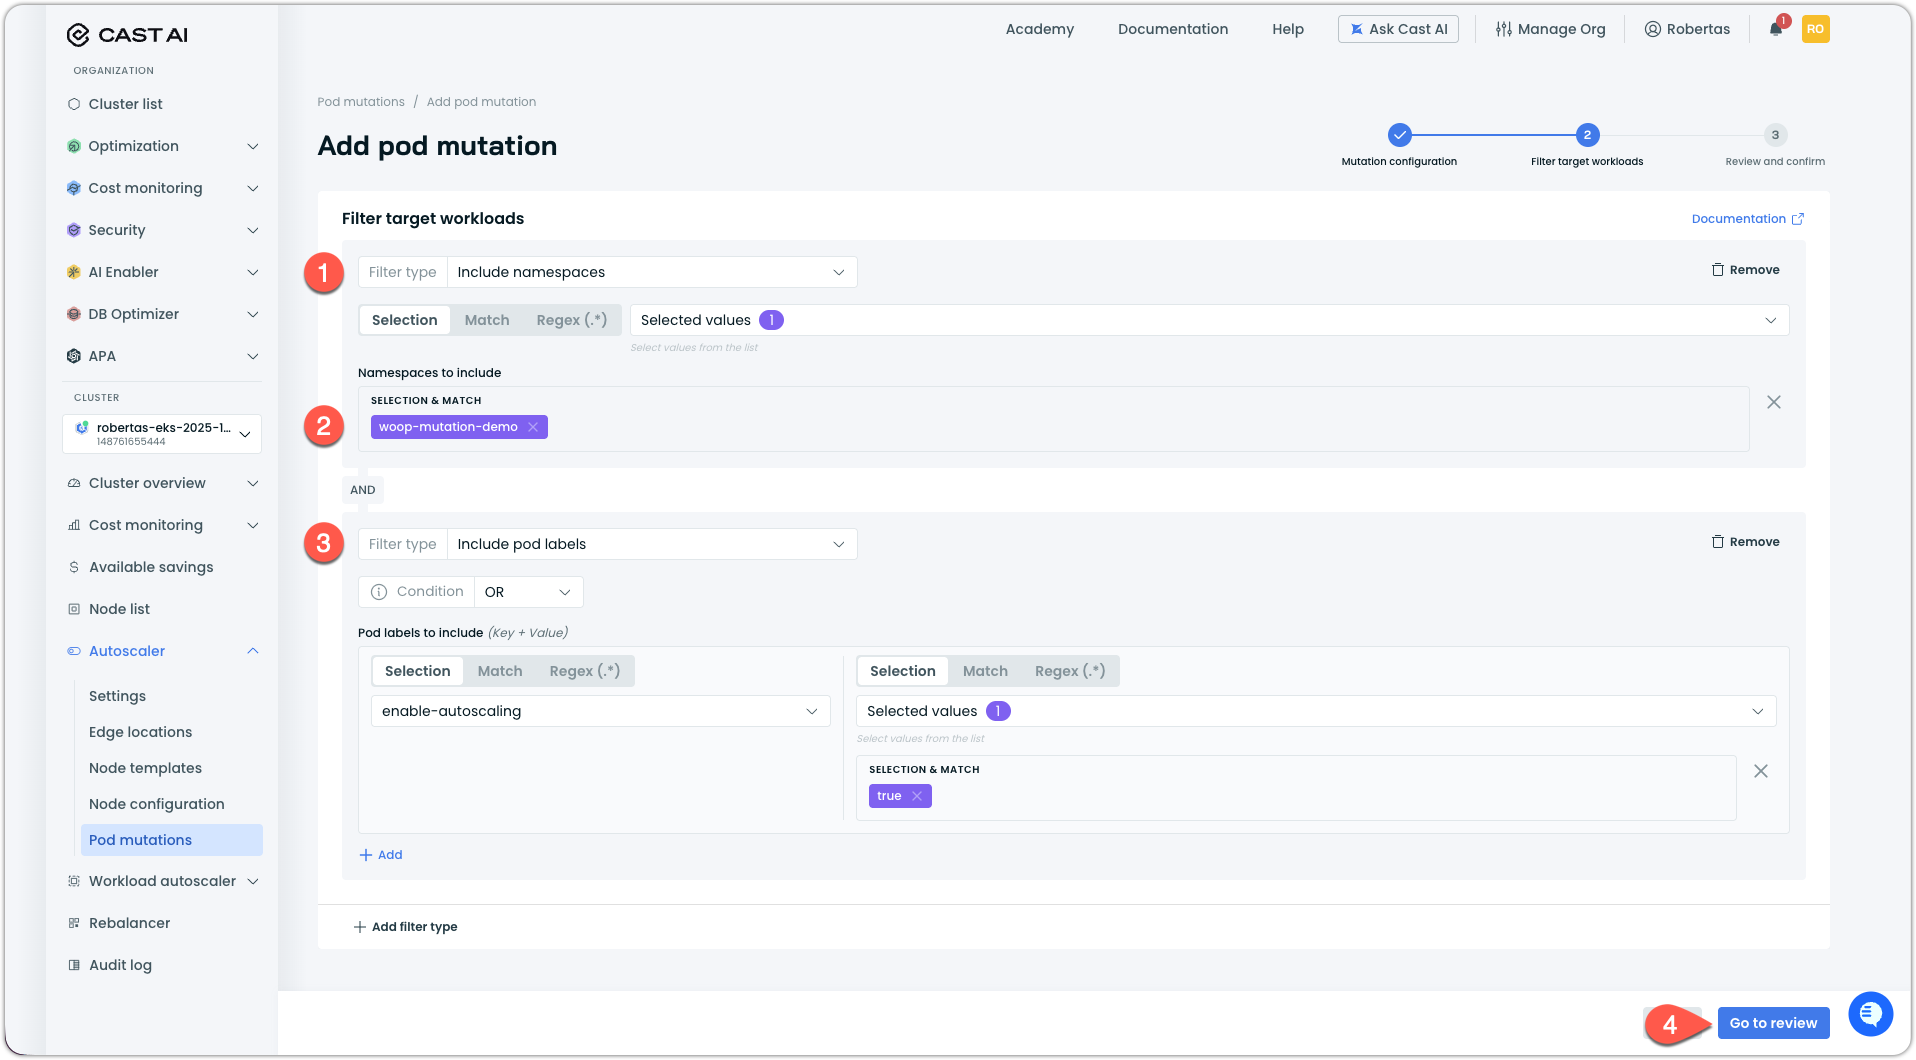Collapse the Autoscaler section
Screen dimensions: 1916x1060
click(x=253, y=651)
